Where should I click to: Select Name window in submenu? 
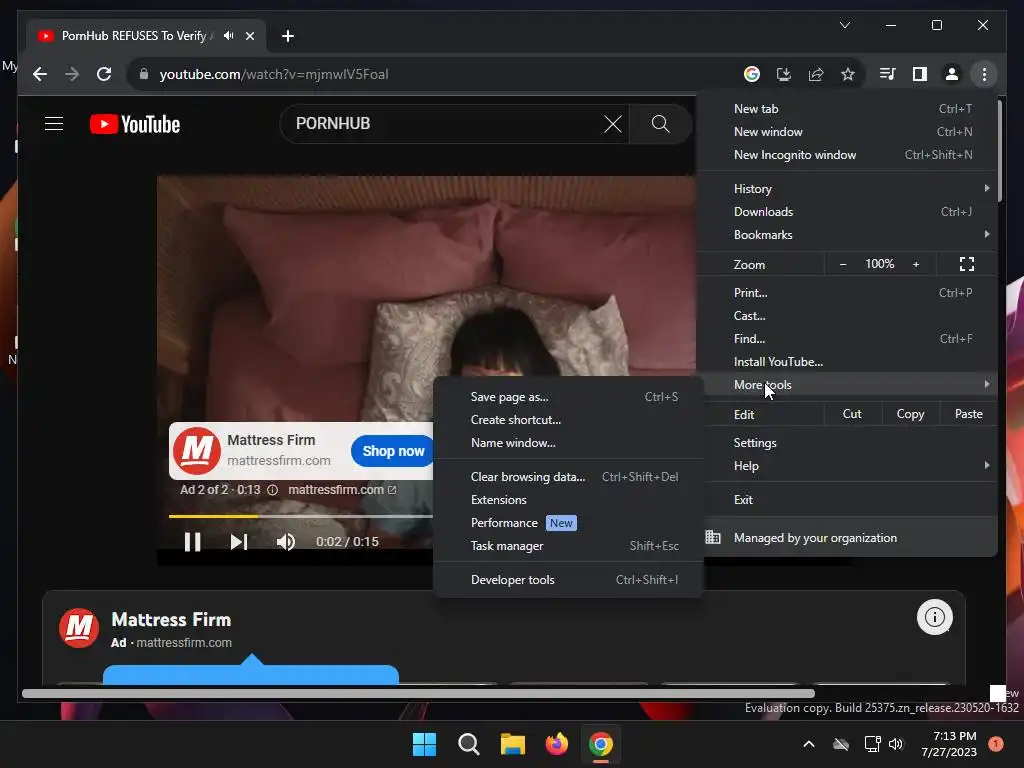pyautogui.click(x=568, y=443)
